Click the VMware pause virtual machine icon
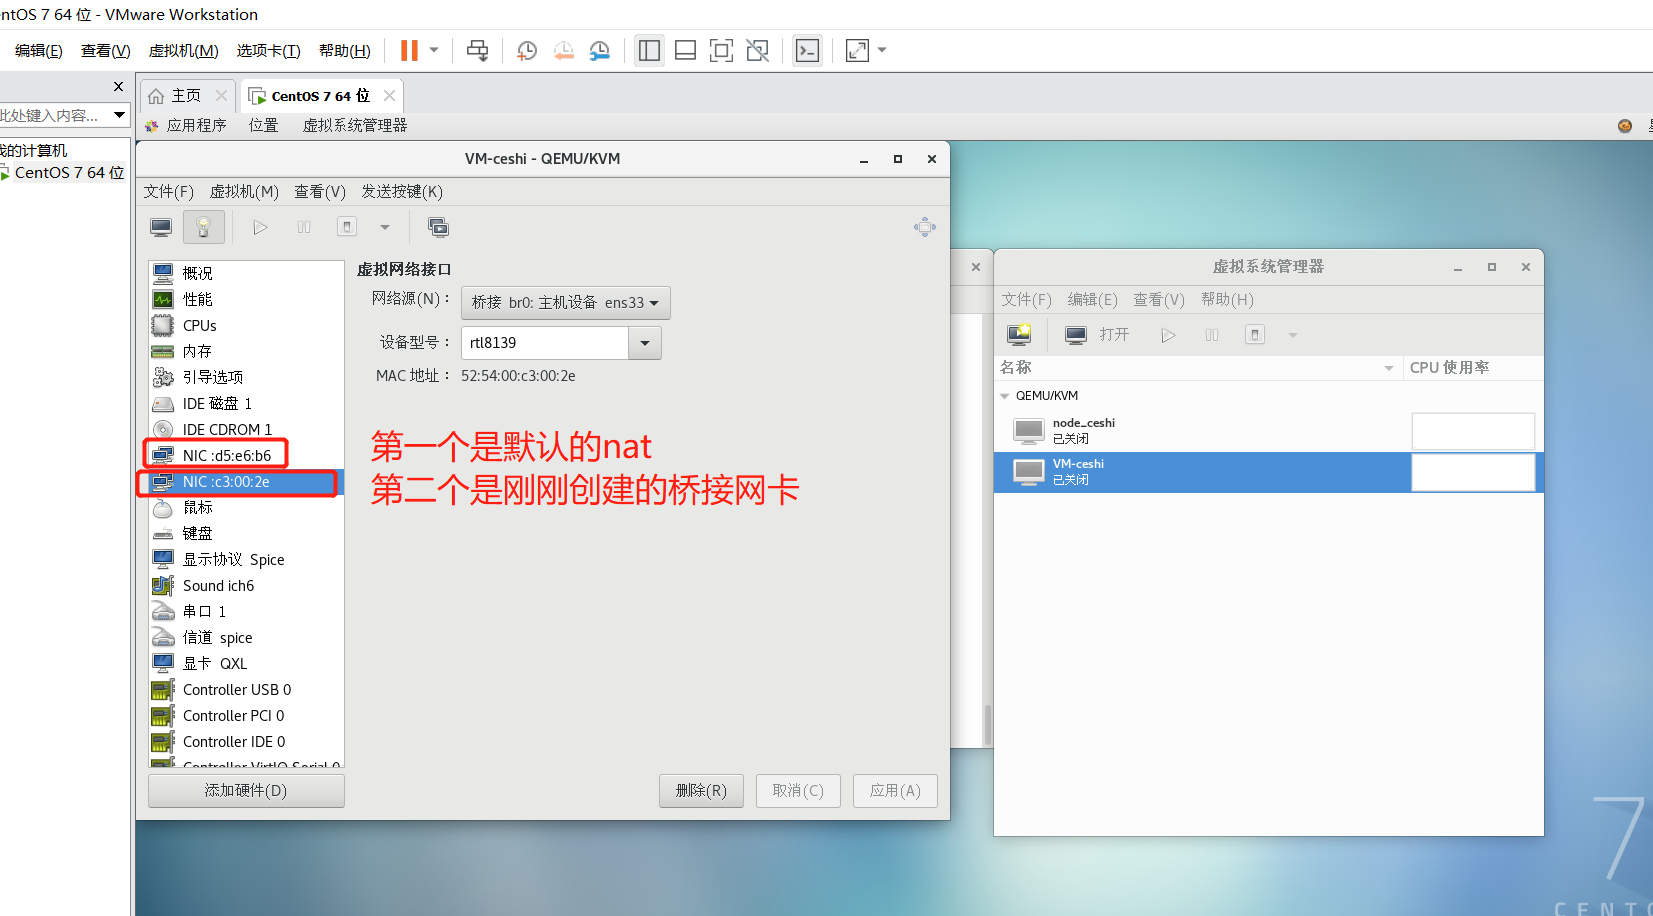 [409, 50]
